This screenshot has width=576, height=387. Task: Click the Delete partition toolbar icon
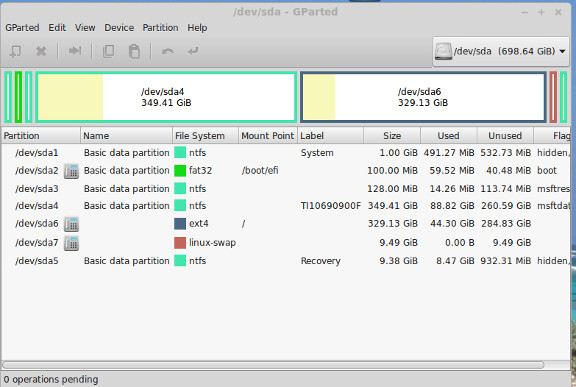(x=41, y=51)
